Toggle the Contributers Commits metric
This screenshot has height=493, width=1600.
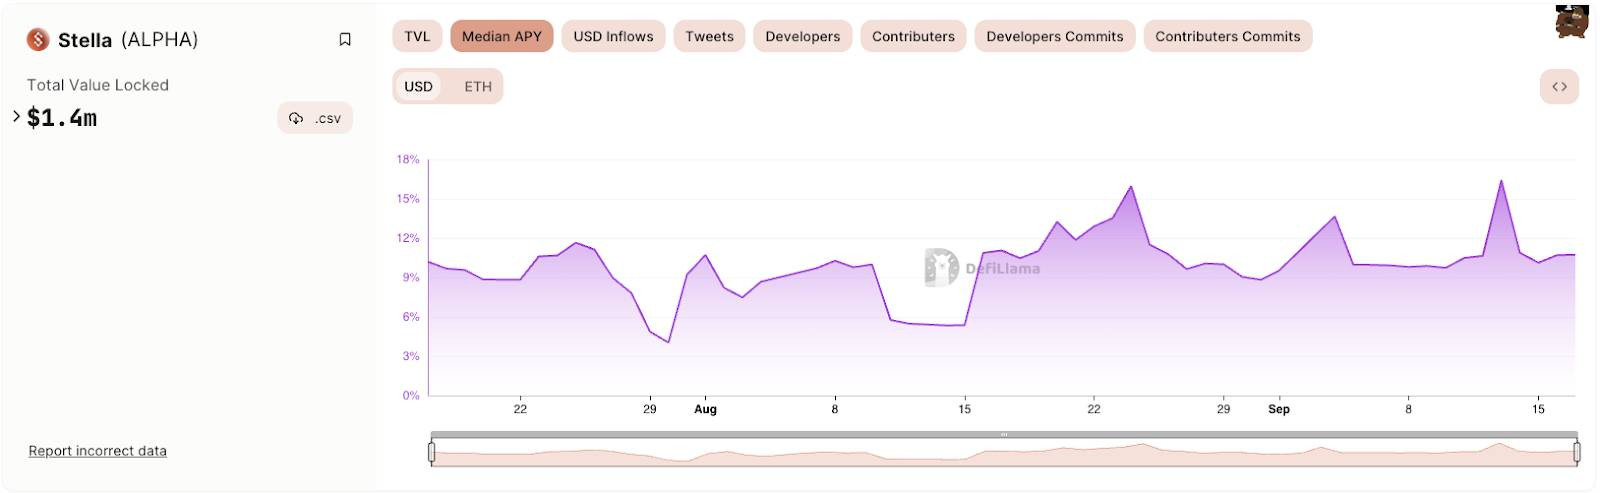(x=1228, y=36)
